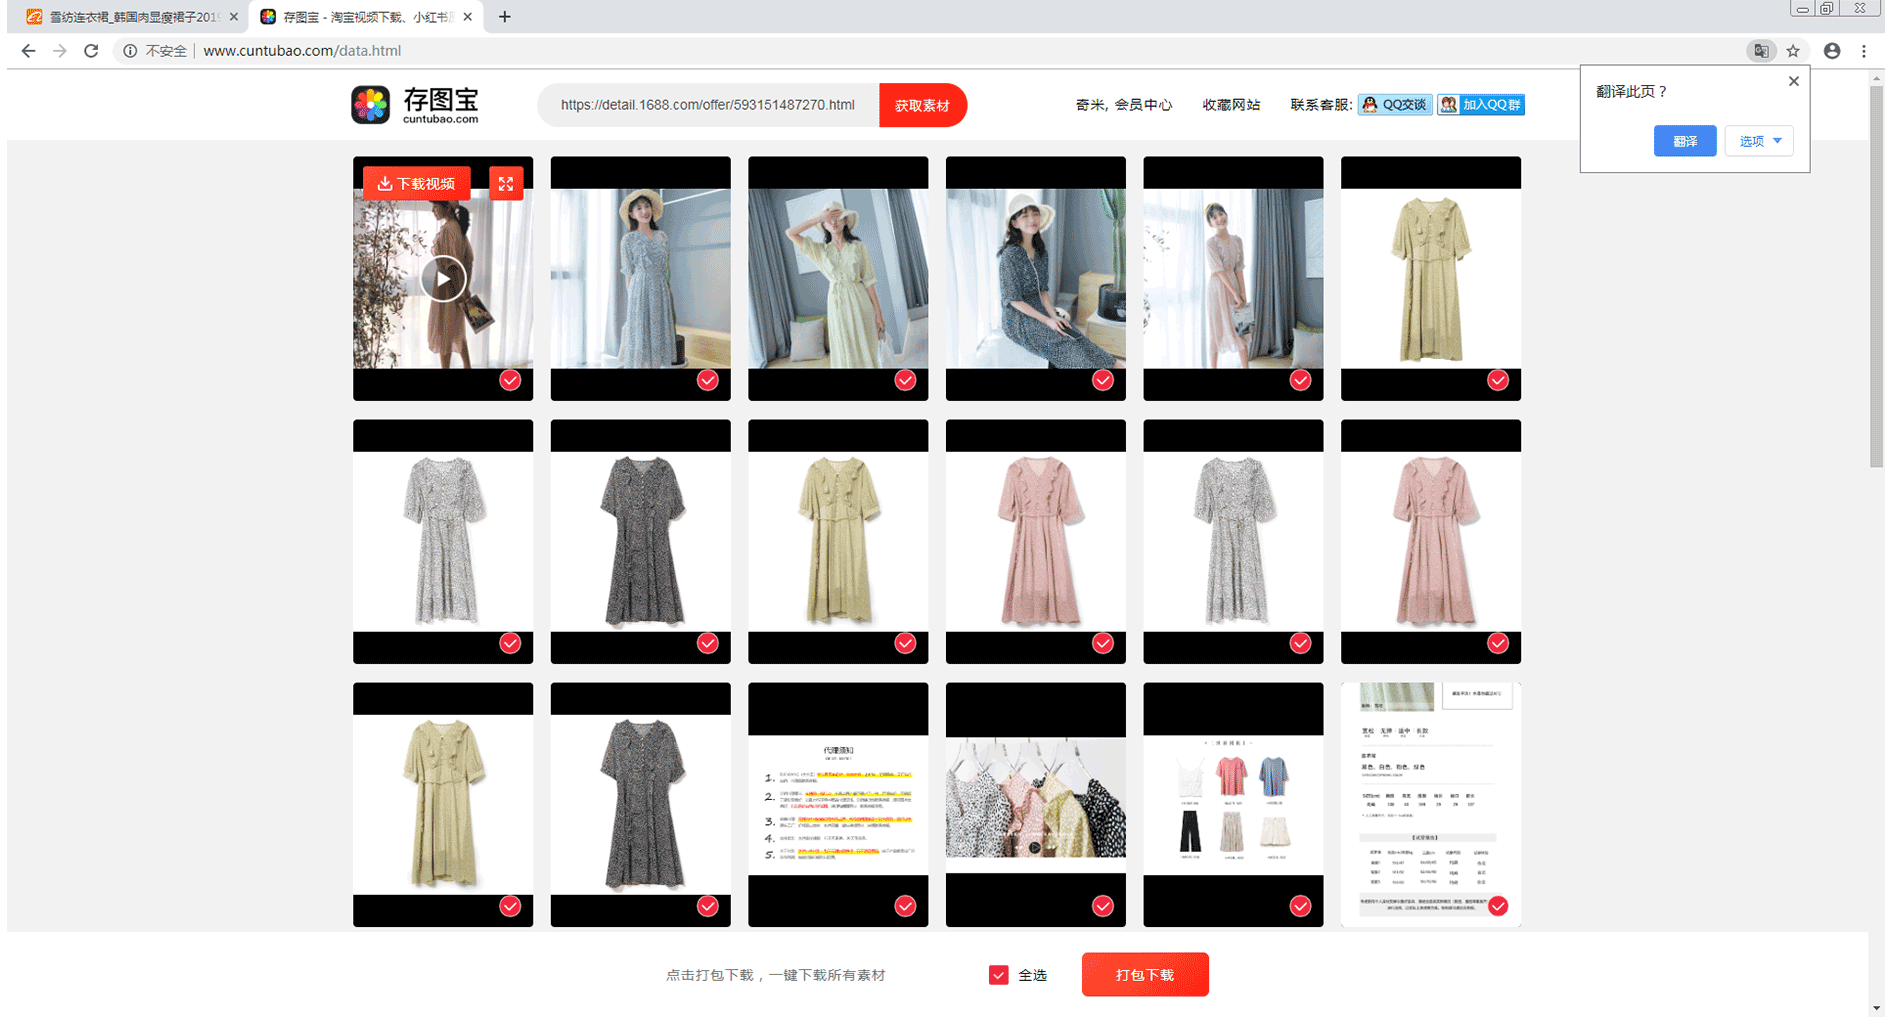Screen dimensions: 1892x1017
Task: Switch to the first browser tab 雪纺连衣裙
Action: click(x=130, y=17)
